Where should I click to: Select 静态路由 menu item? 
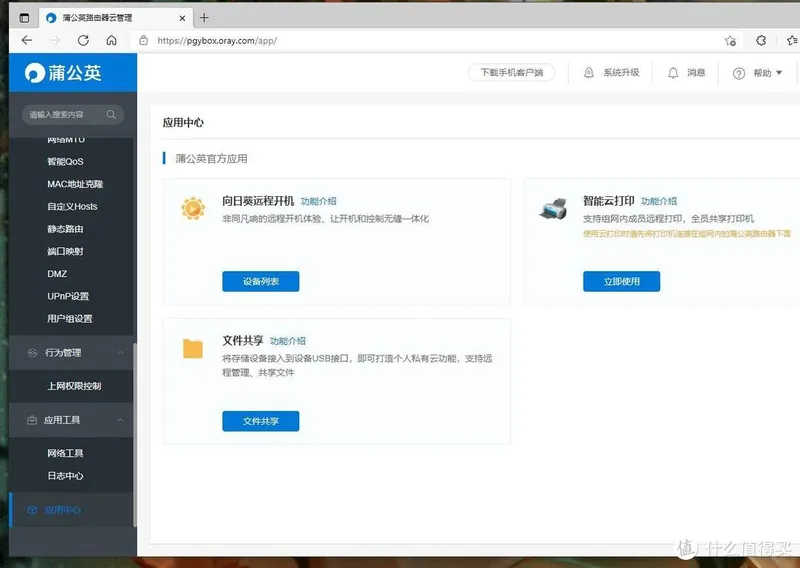pos(65,229)
